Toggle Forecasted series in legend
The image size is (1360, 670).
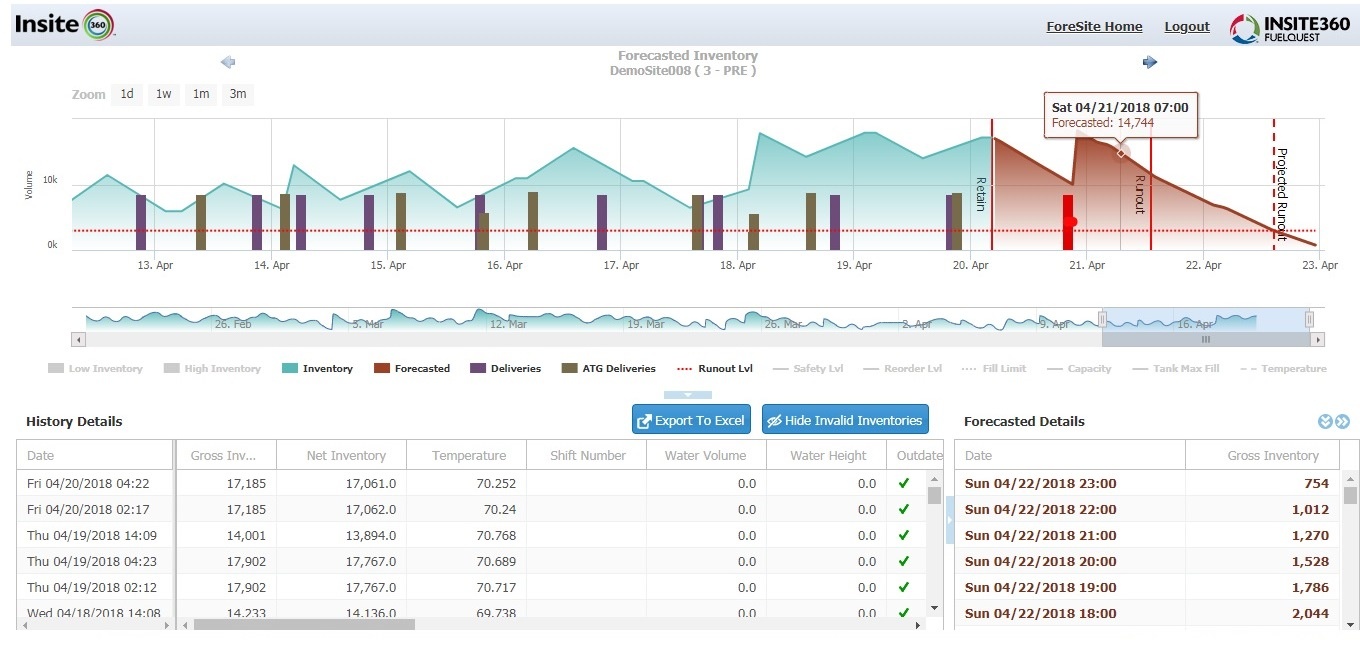pyautogui.click(x=411, y=369)
